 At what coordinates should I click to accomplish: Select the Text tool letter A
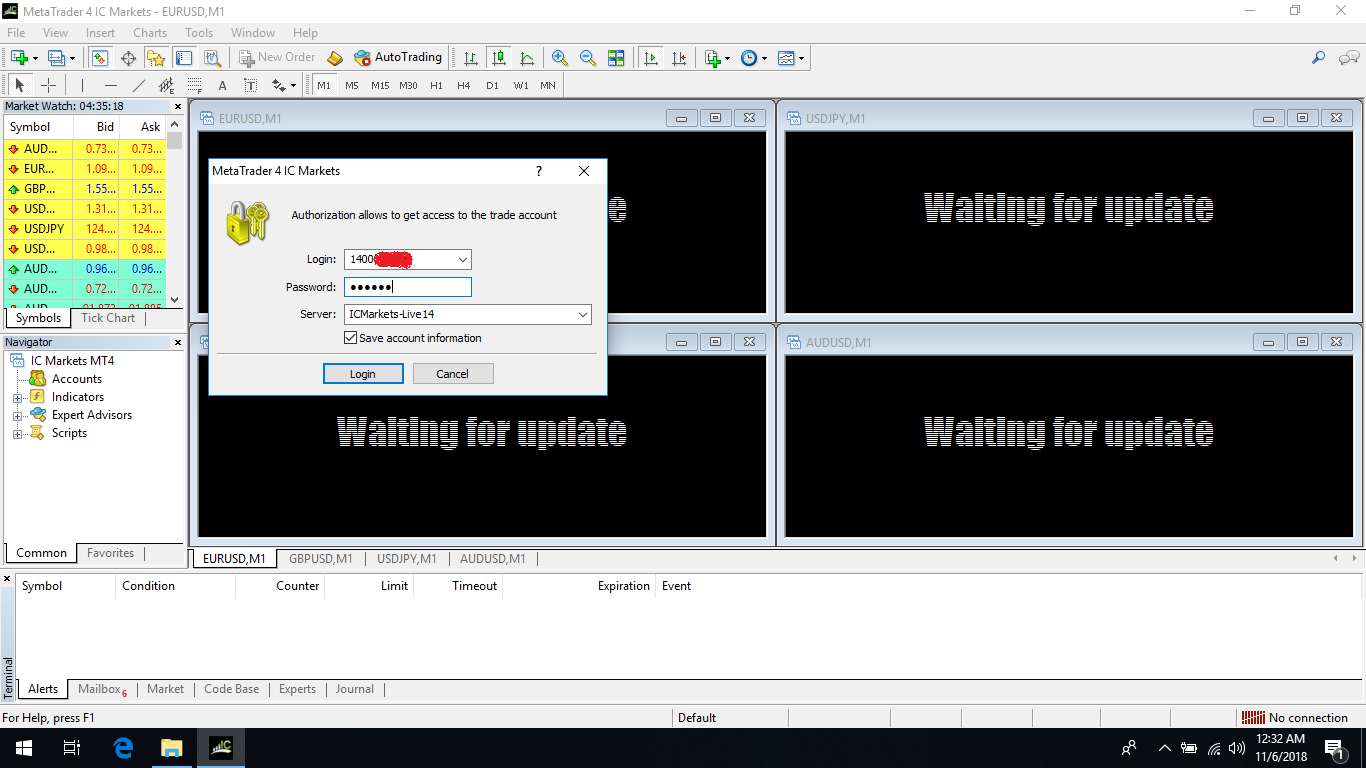pos(222,85)
